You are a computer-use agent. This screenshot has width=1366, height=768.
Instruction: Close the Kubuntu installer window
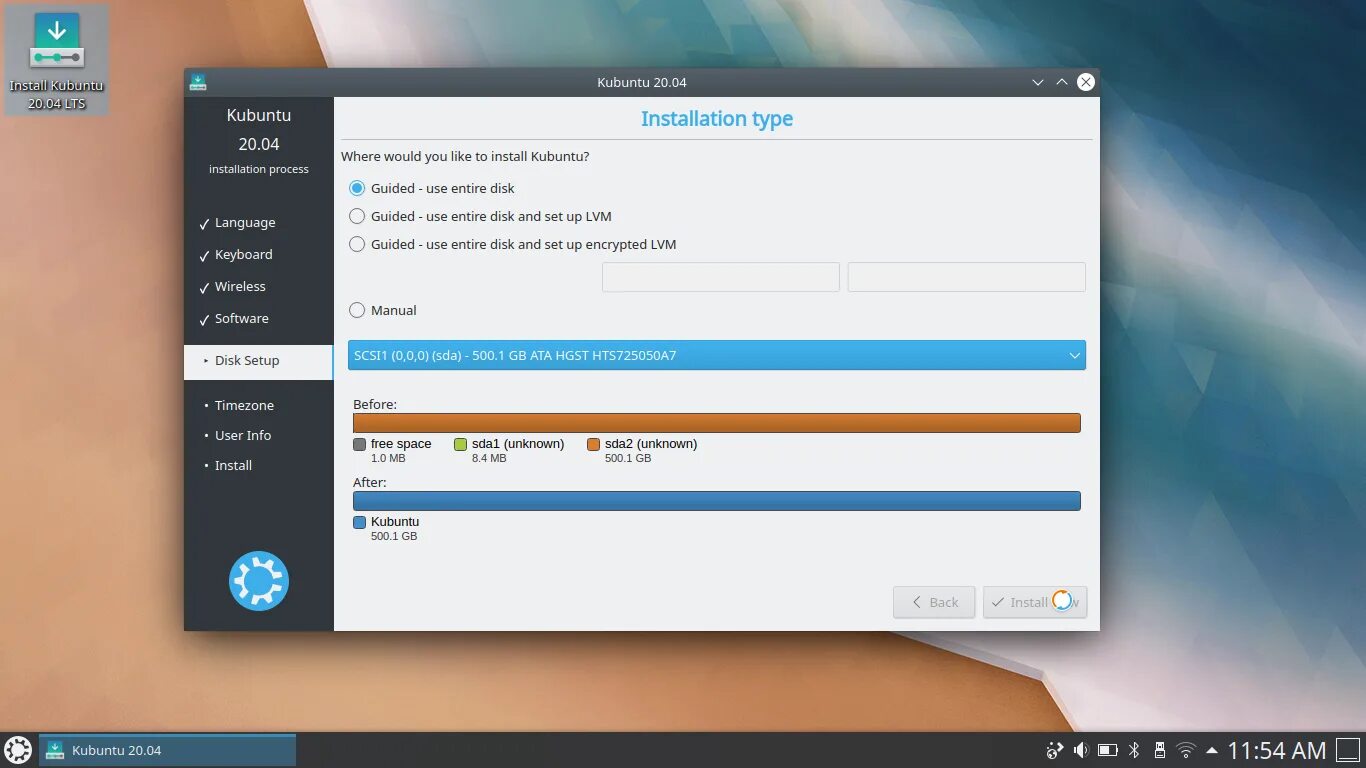(x=1086, y=82)
